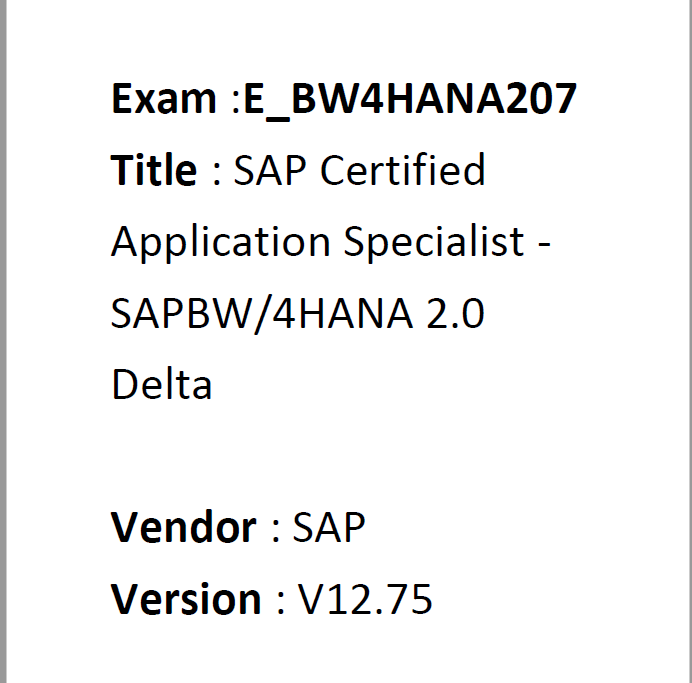Click the vendor value 'SAP'

(329, 527)
